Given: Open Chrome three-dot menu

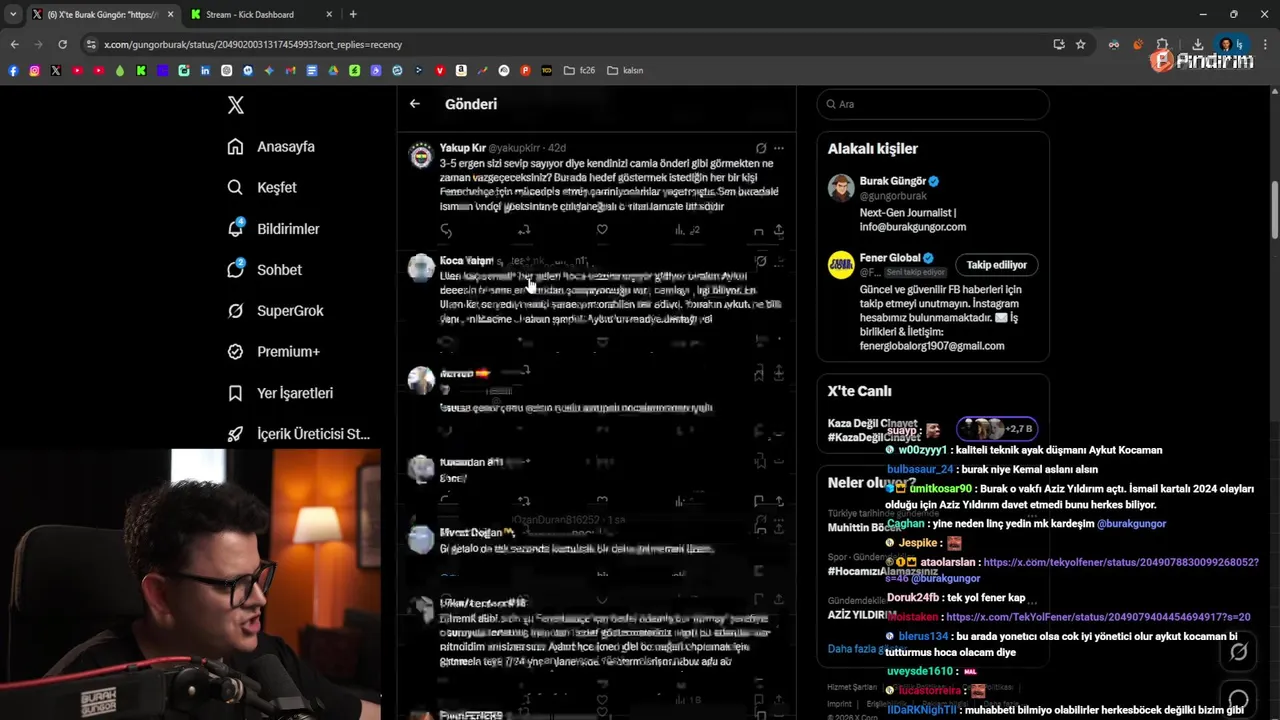Looking at the screenshot, I should tap(1266, 44).
